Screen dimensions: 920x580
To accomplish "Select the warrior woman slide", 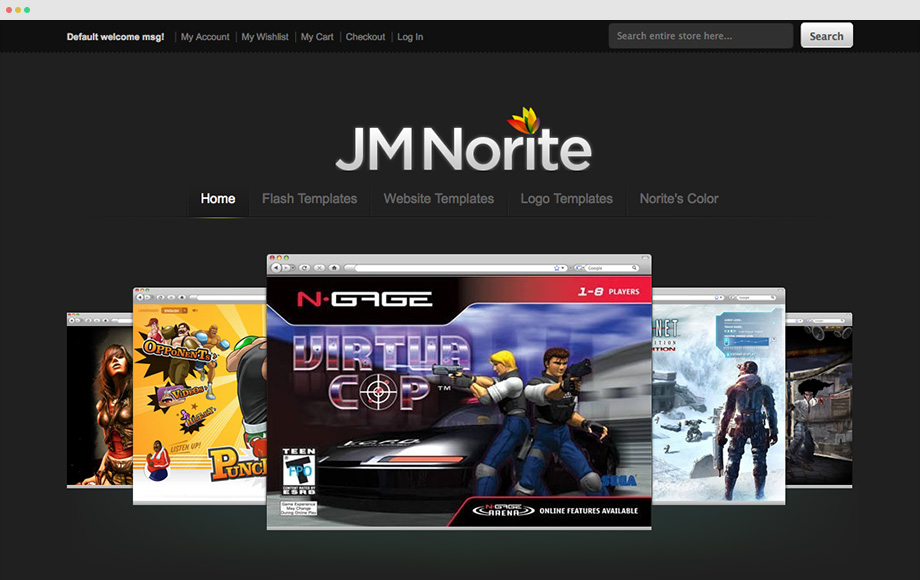I will (100, 400).
